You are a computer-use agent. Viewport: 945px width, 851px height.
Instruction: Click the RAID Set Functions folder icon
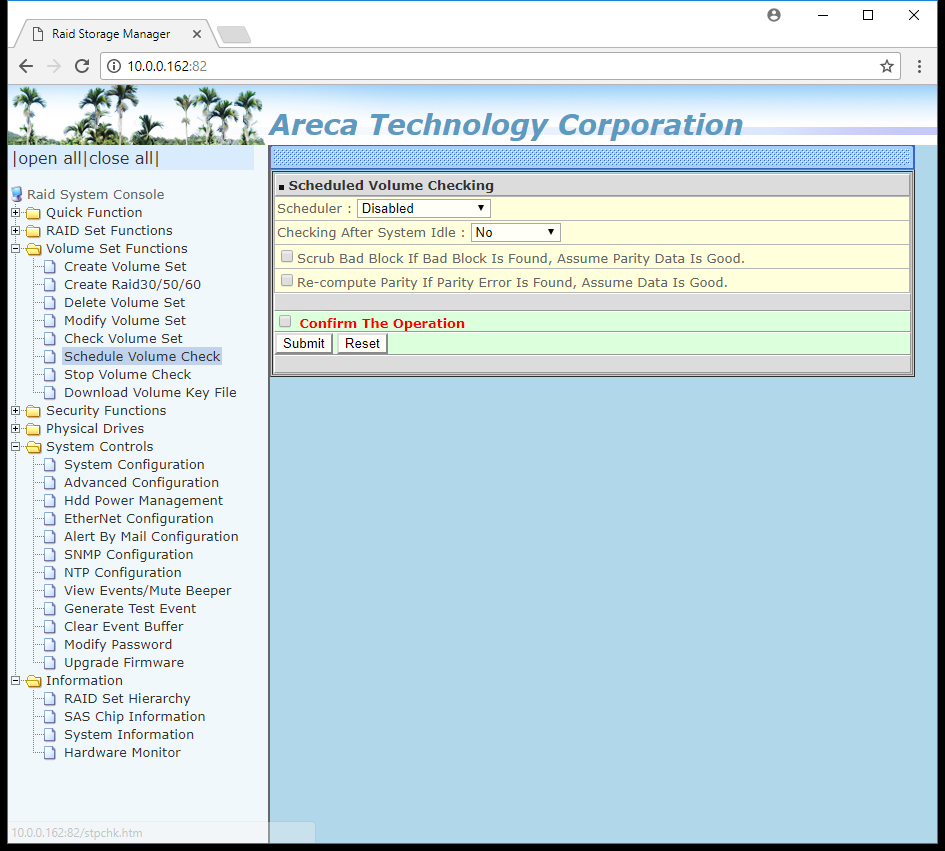[34, 231]
